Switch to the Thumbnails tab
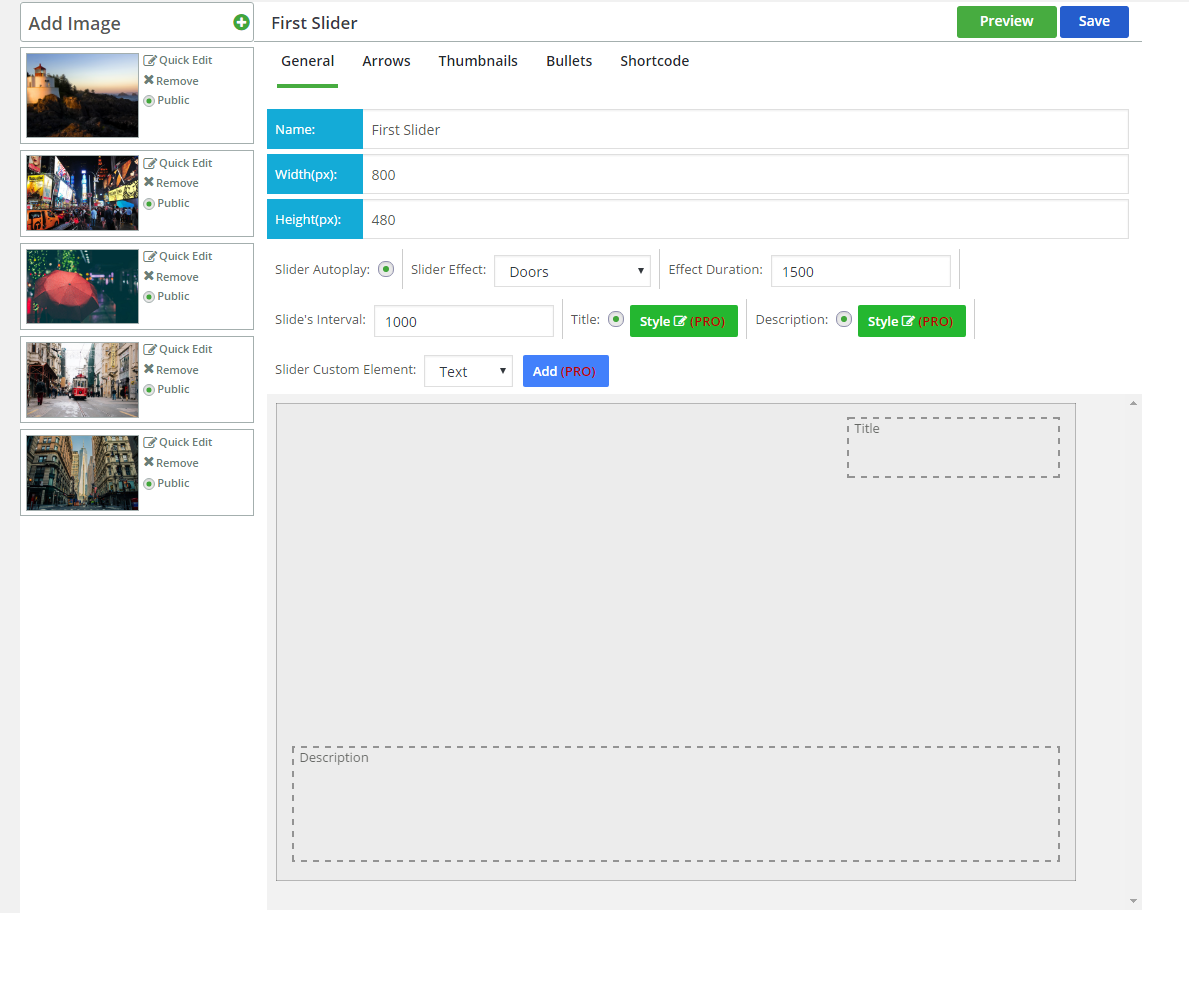The image size is (1189, 1000). pyautogui.click(x=478, y=61)
